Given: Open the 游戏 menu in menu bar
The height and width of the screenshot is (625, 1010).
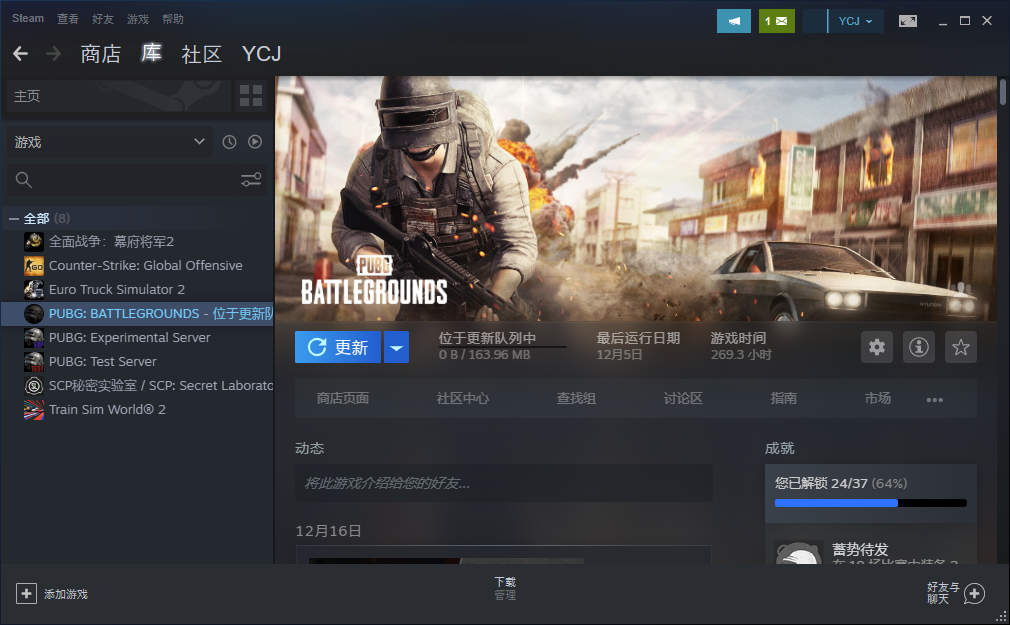Looking at the screenshot, I should [138, 19].
